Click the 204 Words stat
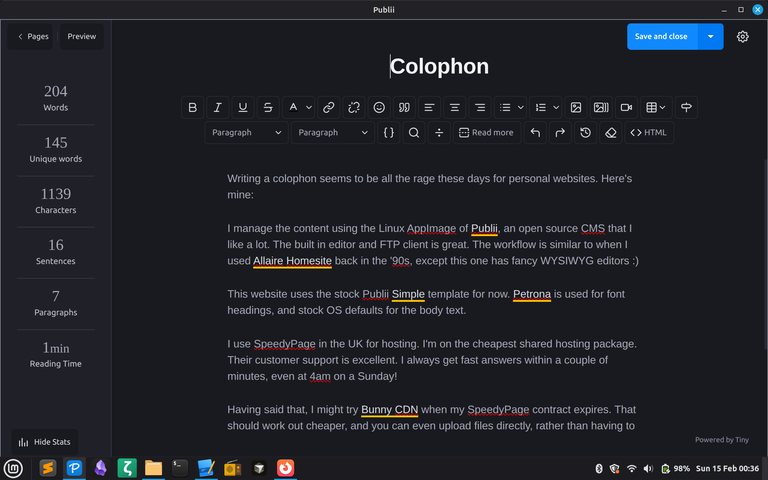Screen dimensions: 768x480 pyautogui.click(x=56, y=98)
